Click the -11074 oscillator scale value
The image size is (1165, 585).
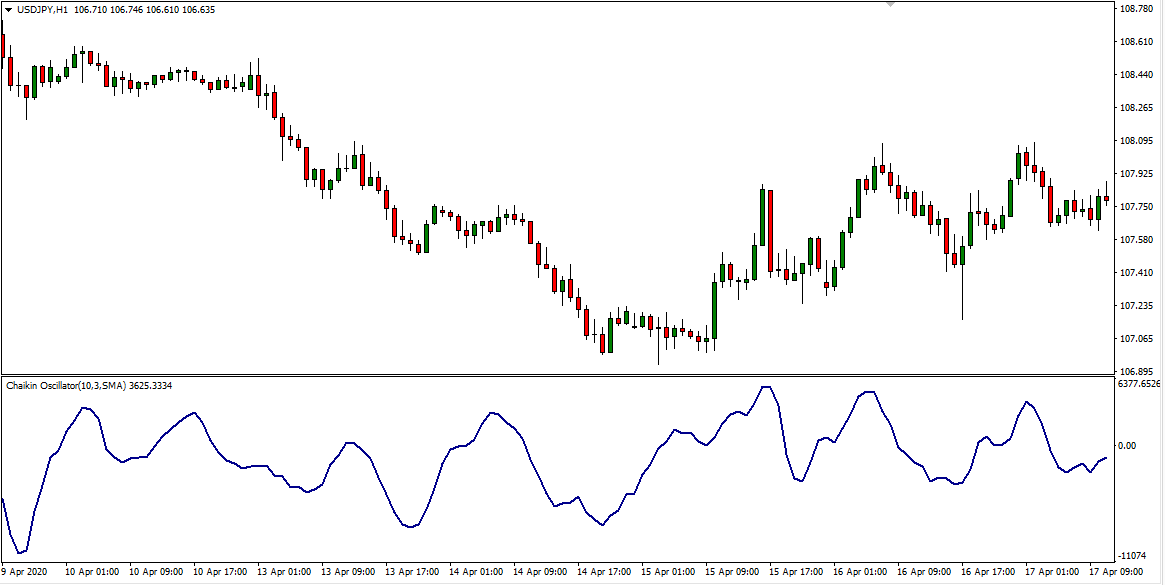click(1132, 556)
